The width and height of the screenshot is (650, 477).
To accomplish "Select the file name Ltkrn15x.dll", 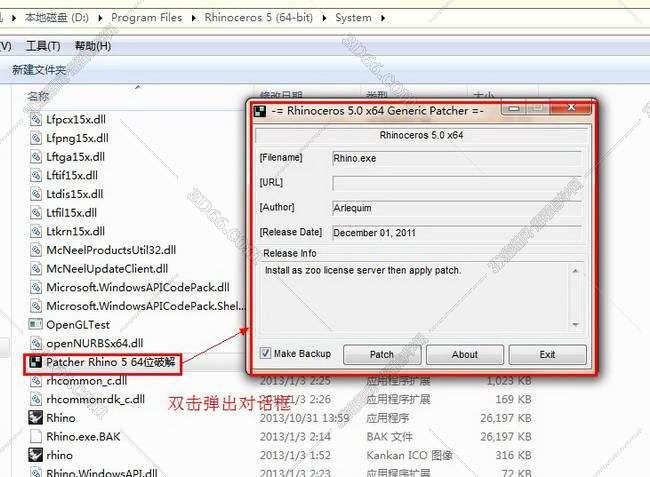I will coord(75,232).
